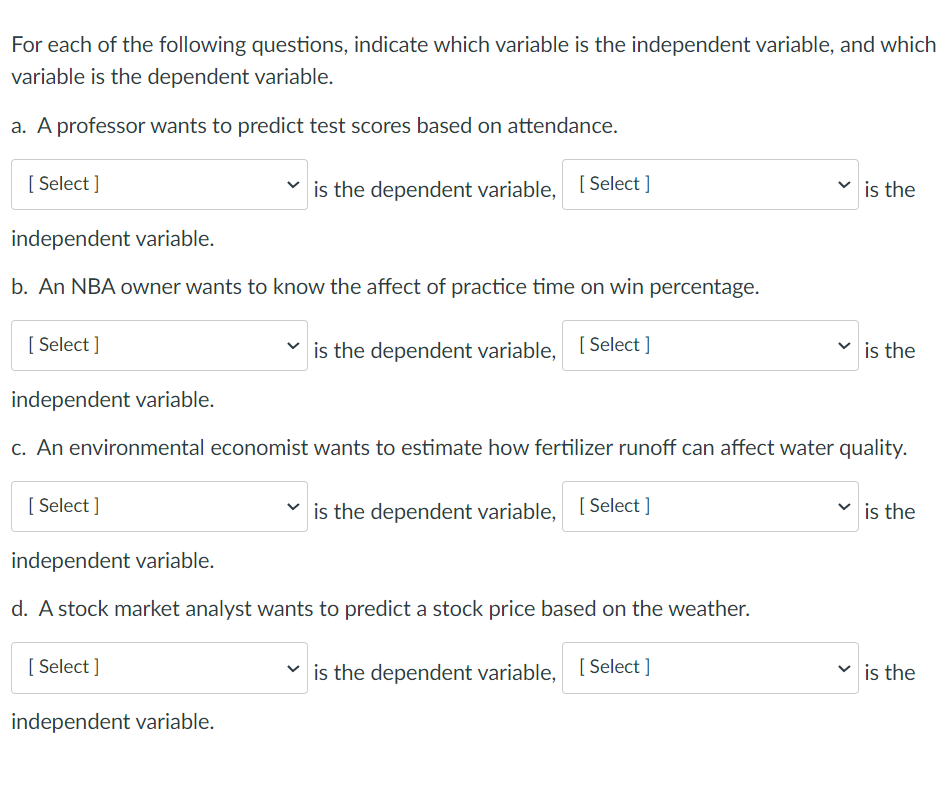Click the [ Select ] placeholder text in question a
This screenshot has height=793, width=947.
63,183
